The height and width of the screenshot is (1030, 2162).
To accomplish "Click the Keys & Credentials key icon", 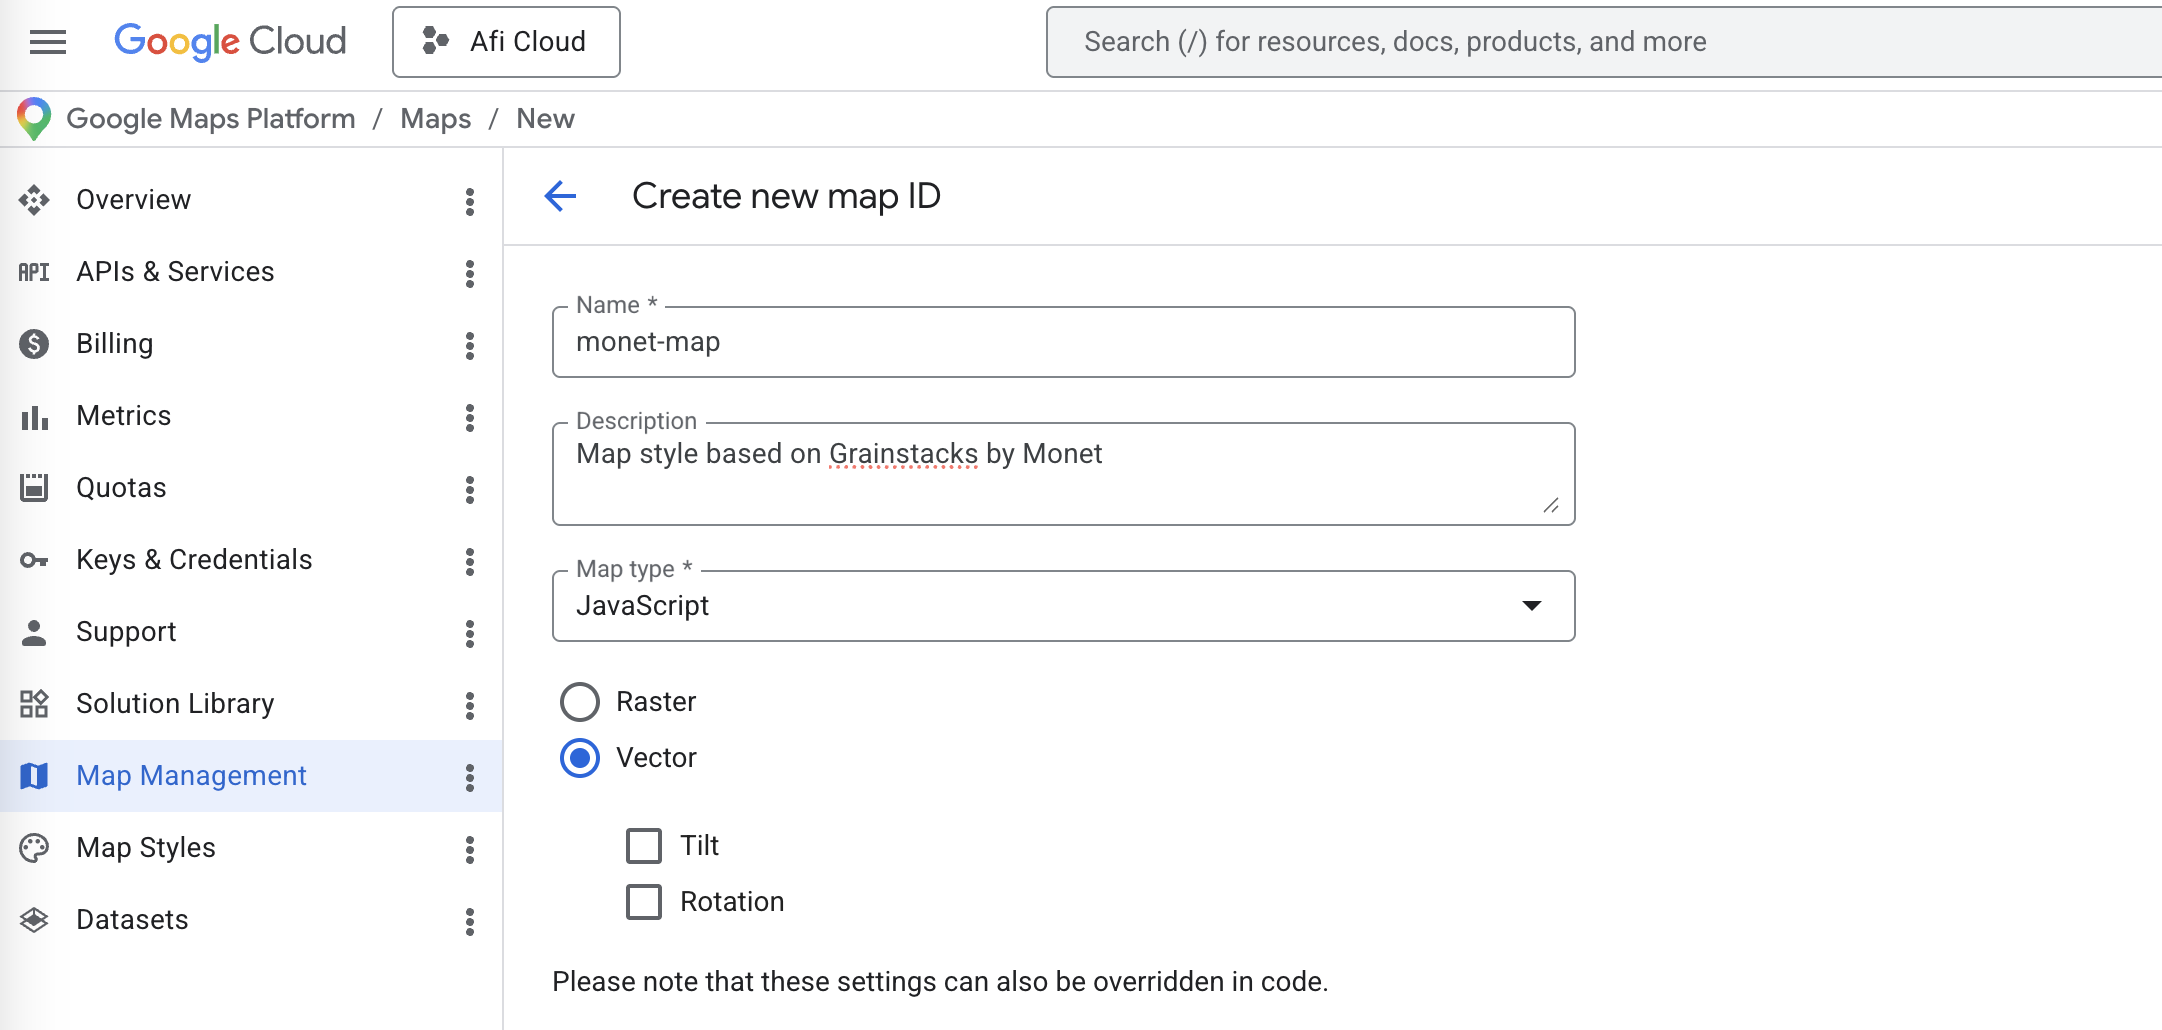I will [x=34, y=560].
